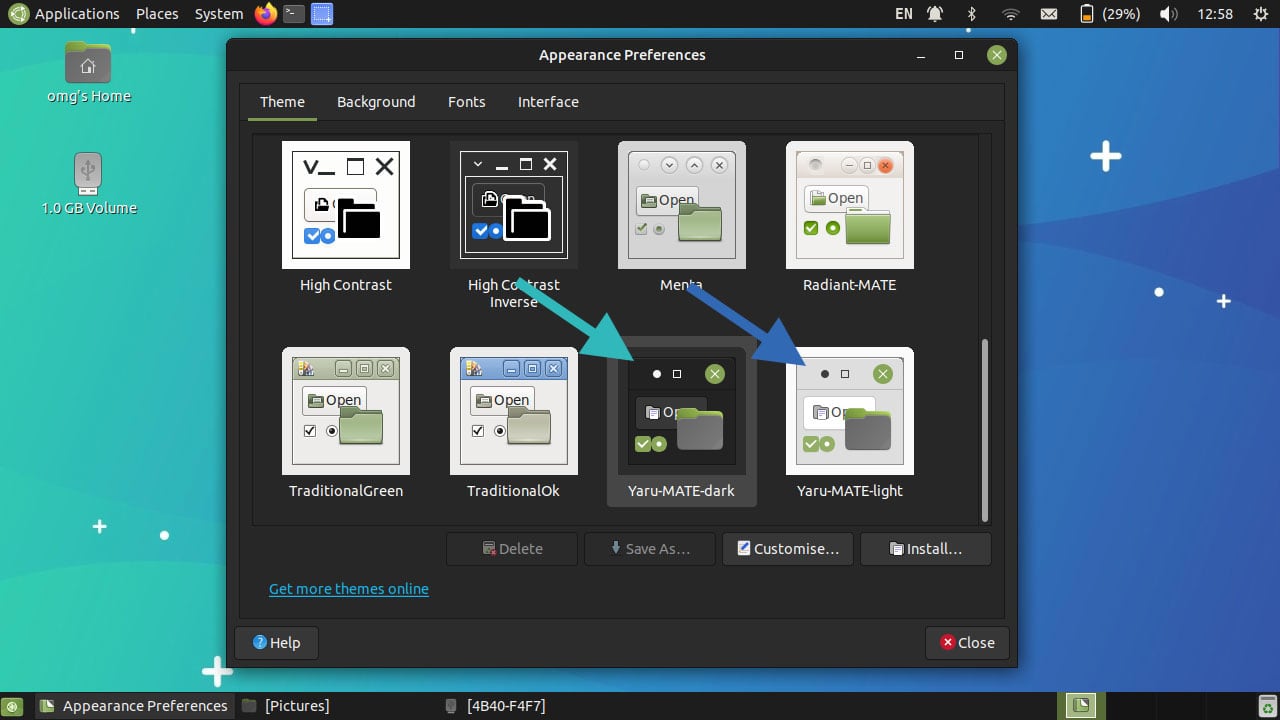Viewport: 1280px width, 720px height.
Task: Switch to Appearance Preferences taskbar entry
Action: (x=134, y=706)
